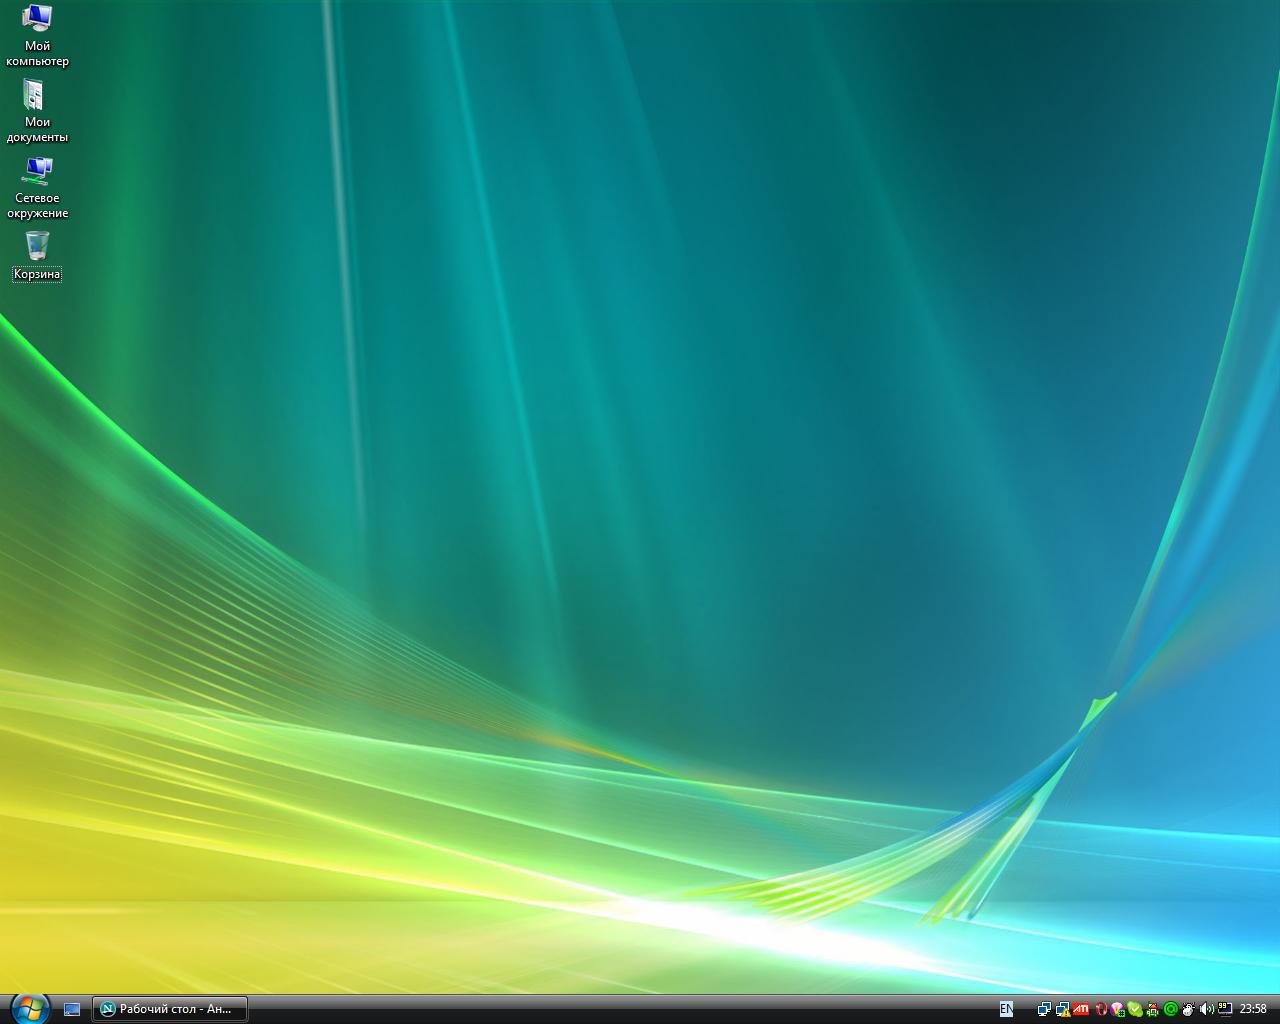Activate the Рабочий стол taskbar button
1280x1024 pixels.
[170, 1009]
